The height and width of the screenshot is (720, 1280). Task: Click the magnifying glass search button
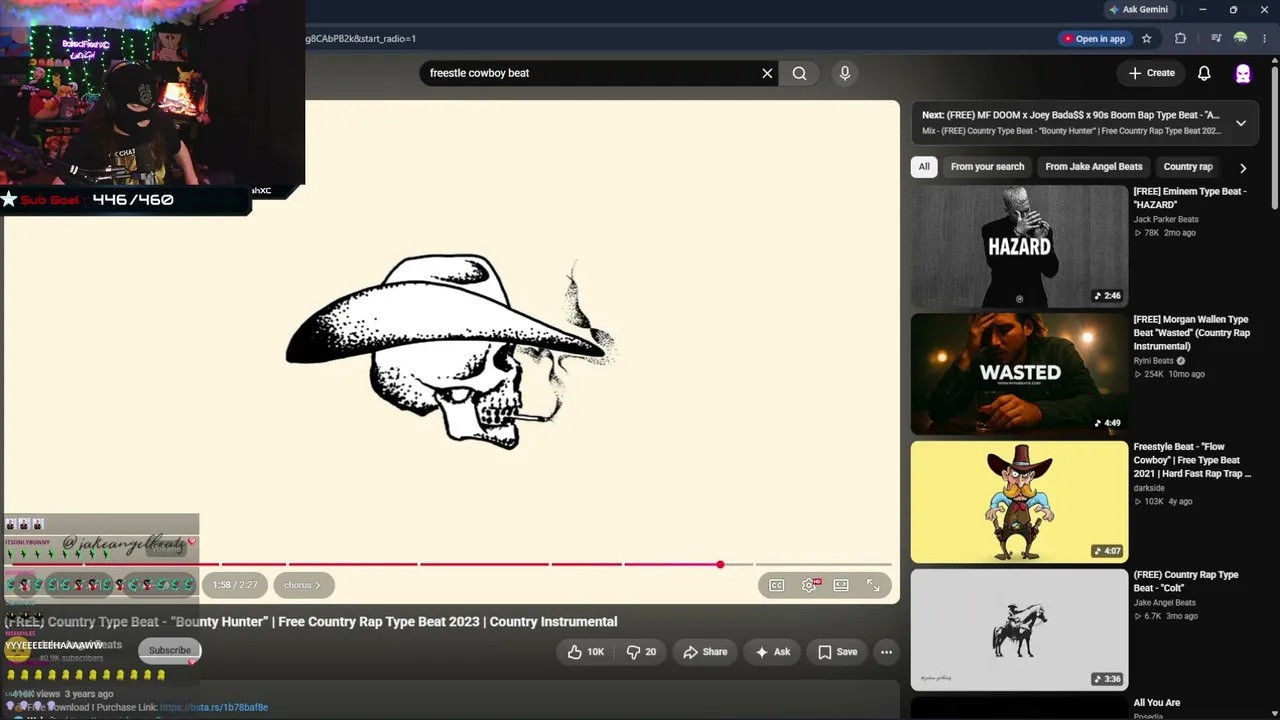[799, 73]
